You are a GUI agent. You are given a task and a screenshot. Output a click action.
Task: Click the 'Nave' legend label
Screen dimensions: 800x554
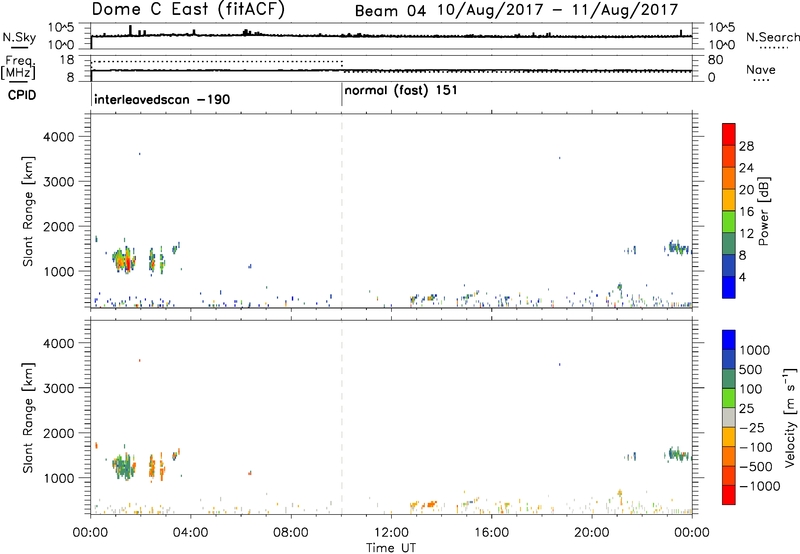[x=760, y=69]
